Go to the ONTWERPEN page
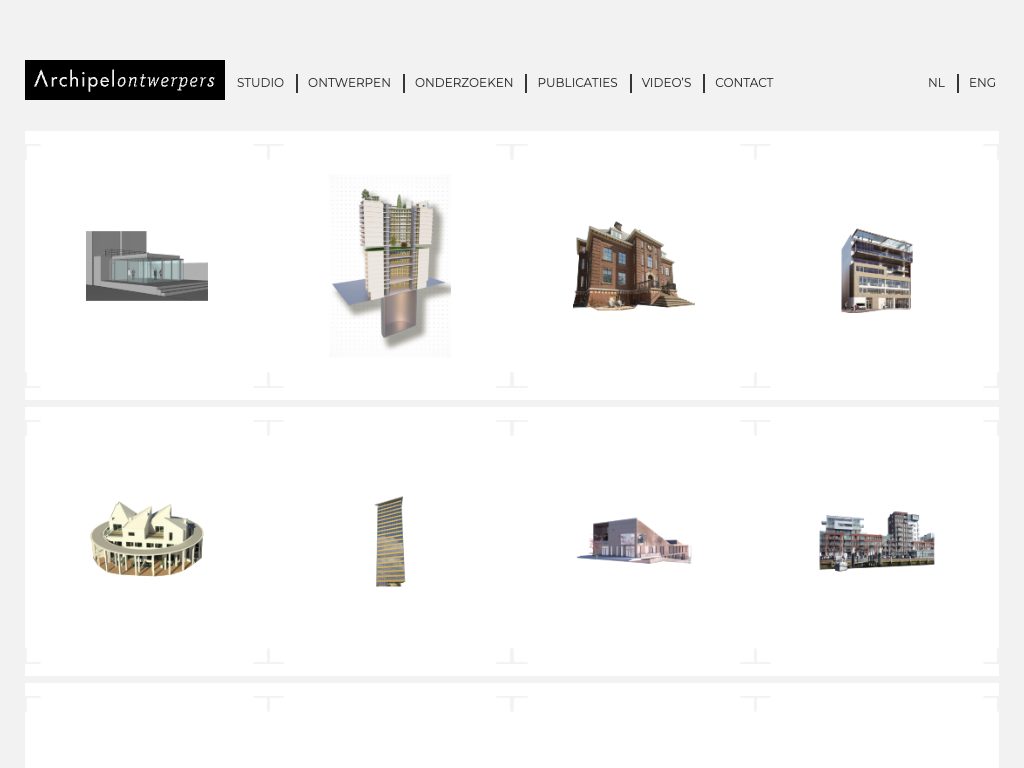This screenshot has width=1024, height=768. click(x=349, y=83)
